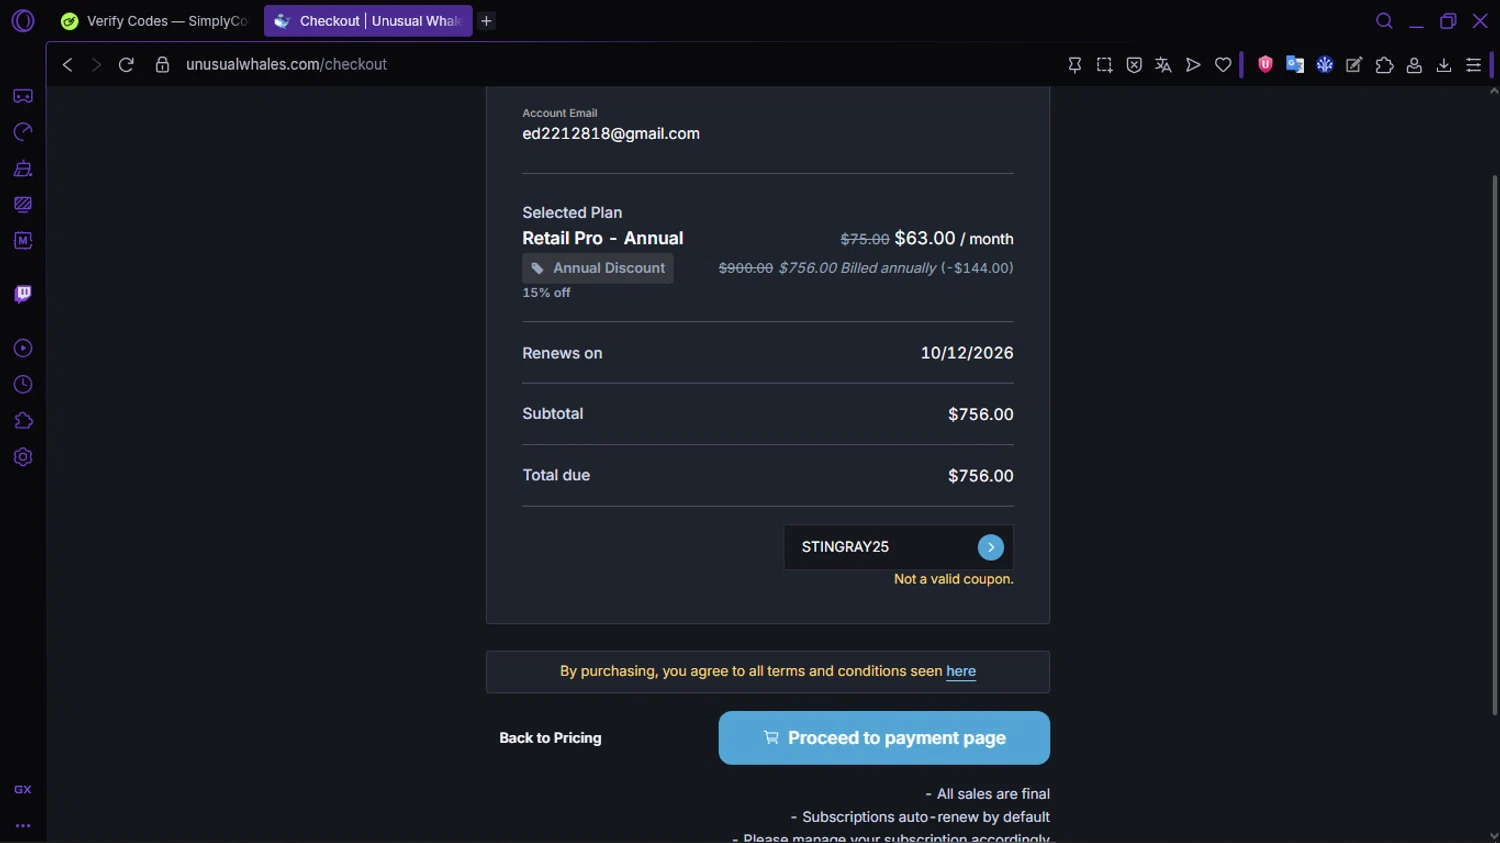The height and width of the screenshot is (843, 1500).
Task: Open sidebar three-dots more options
Action: coord(23,826)
